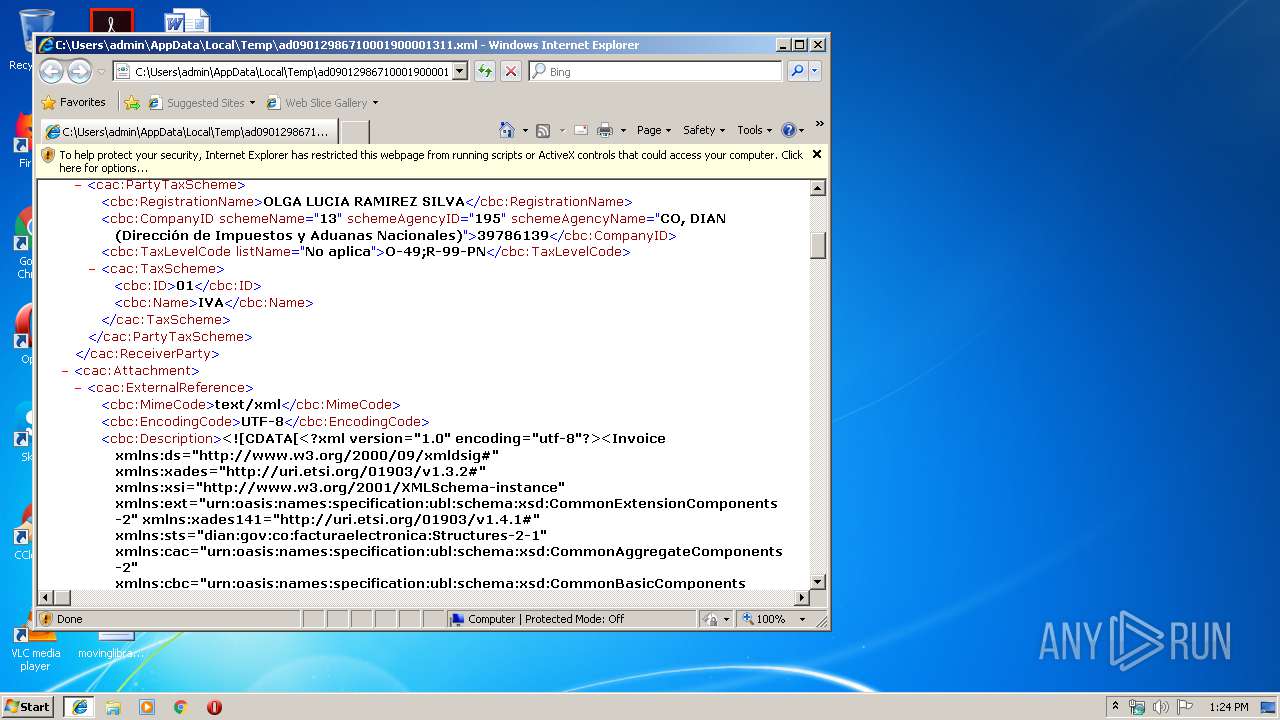Screen dimensions: 1280x720
Task: Open Chrome from the taskbar
Action: pyautogui.click(x=181, y=707)
